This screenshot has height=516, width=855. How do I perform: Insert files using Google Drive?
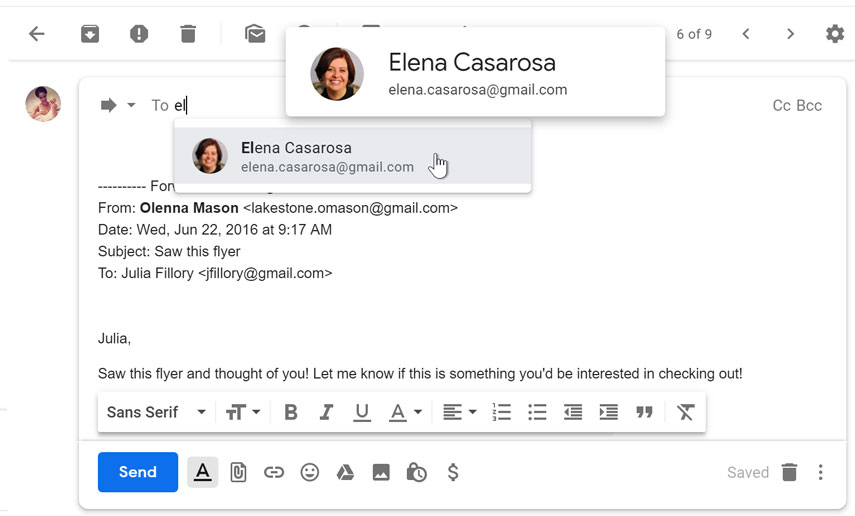tap(345, 472)
